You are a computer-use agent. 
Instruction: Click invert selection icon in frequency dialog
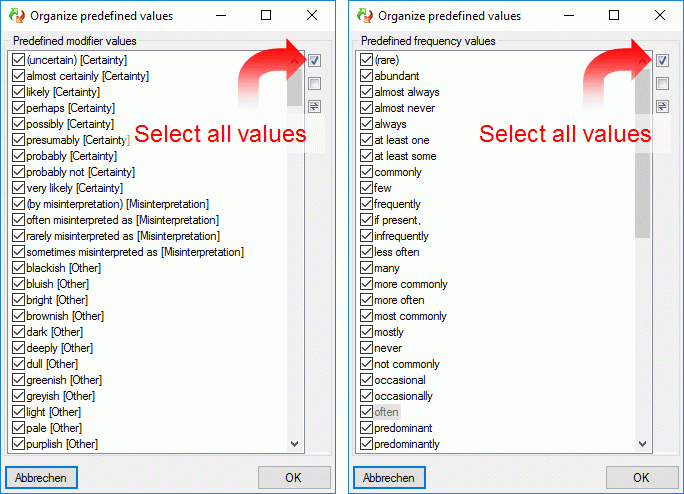pos(662,106)
